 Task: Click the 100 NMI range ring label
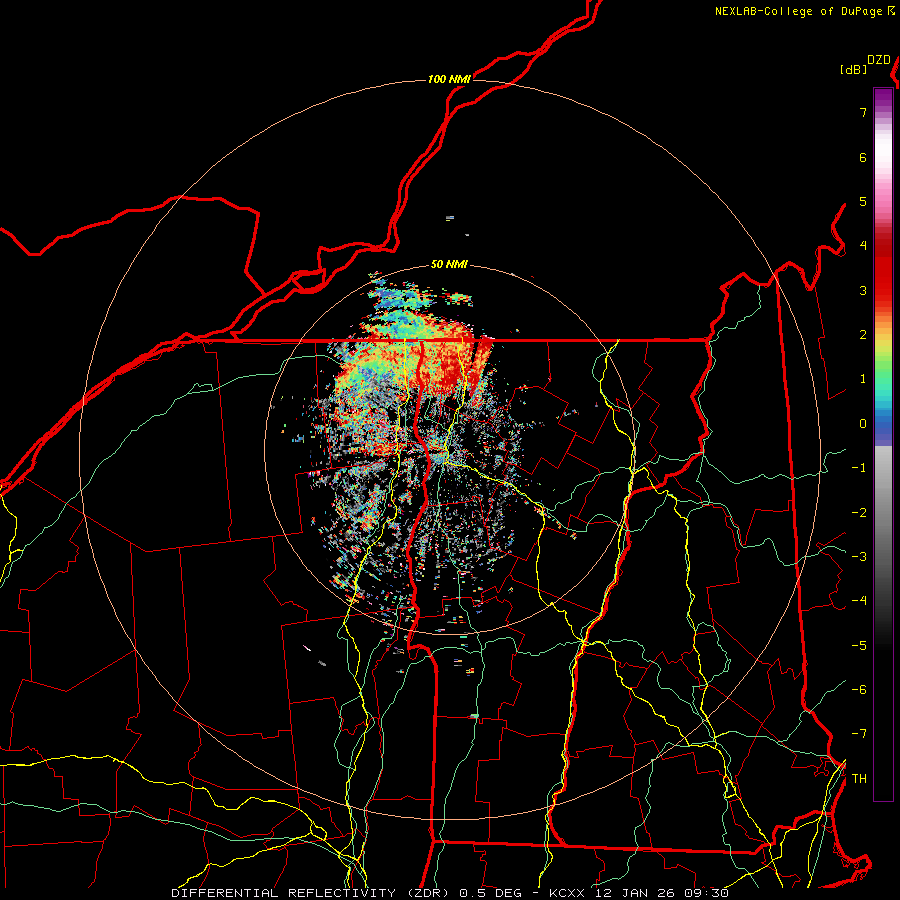pyautogui.click(x=449, y=79)
